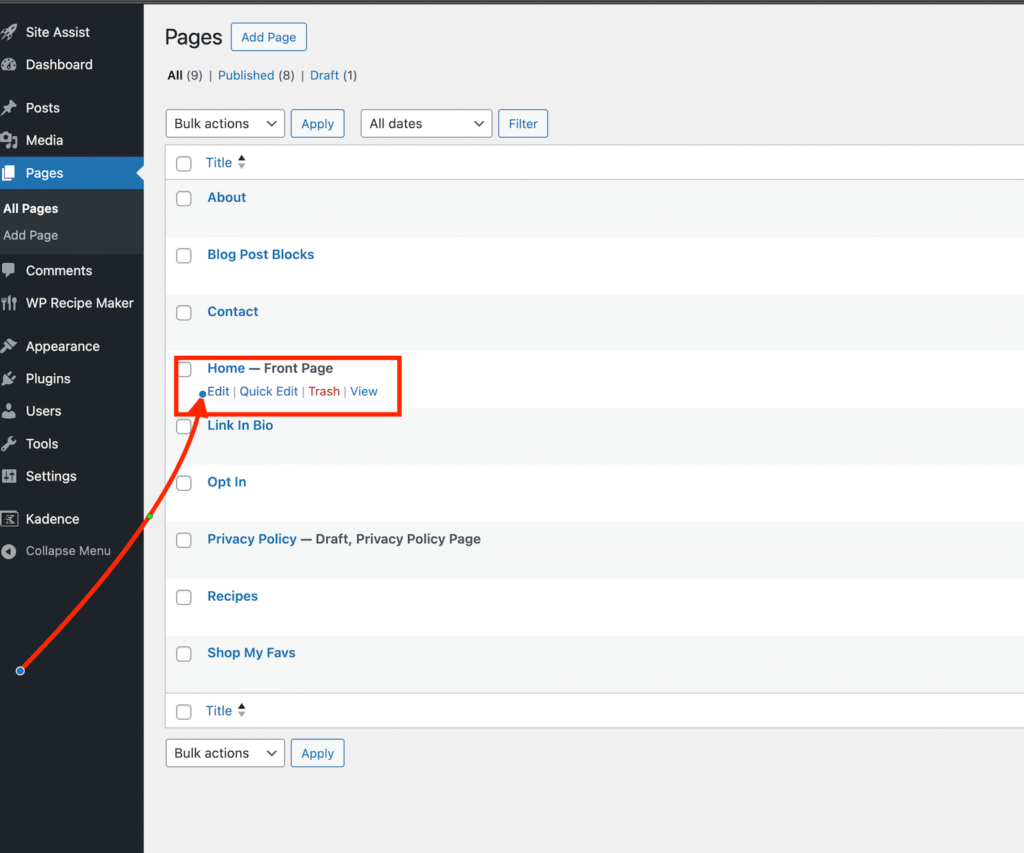This screenshot has height=853, width=1024.
Task: Expand the All dates filter dropdown
Action: click(x=426, y=124)
